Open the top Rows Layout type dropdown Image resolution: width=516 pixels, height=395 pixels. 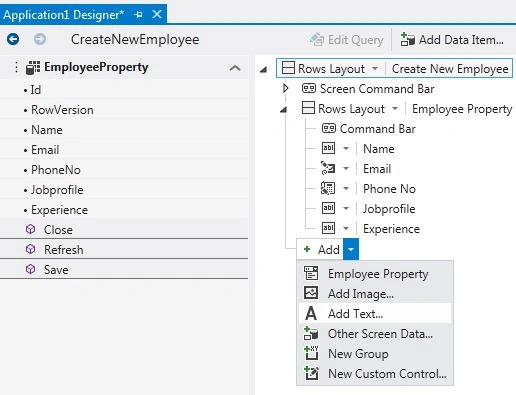point(375,68)
